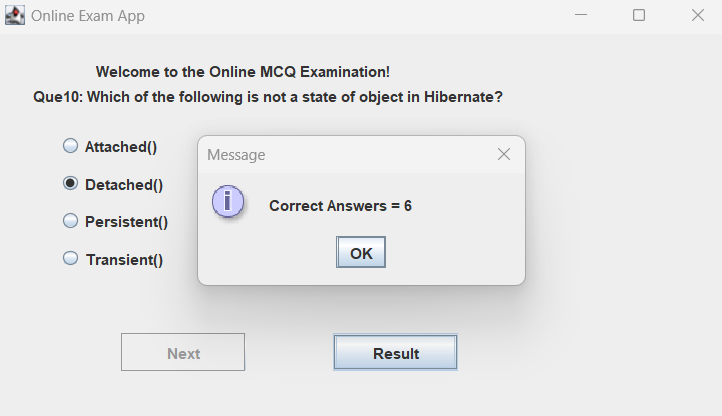Click the "Correct Answers = 6" text

340,206
